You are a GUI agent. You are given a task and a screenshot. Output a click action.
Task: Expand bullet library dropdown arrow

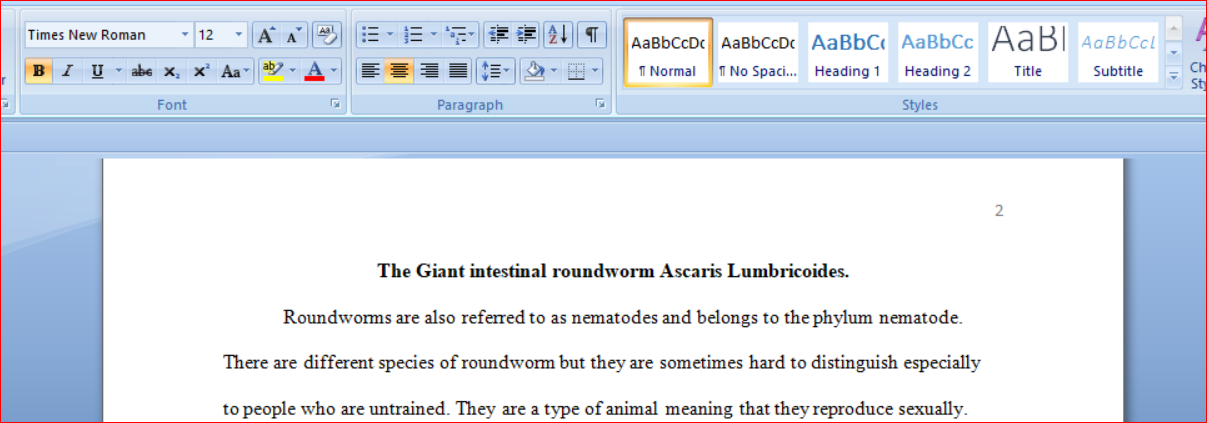tap(390, 35)
